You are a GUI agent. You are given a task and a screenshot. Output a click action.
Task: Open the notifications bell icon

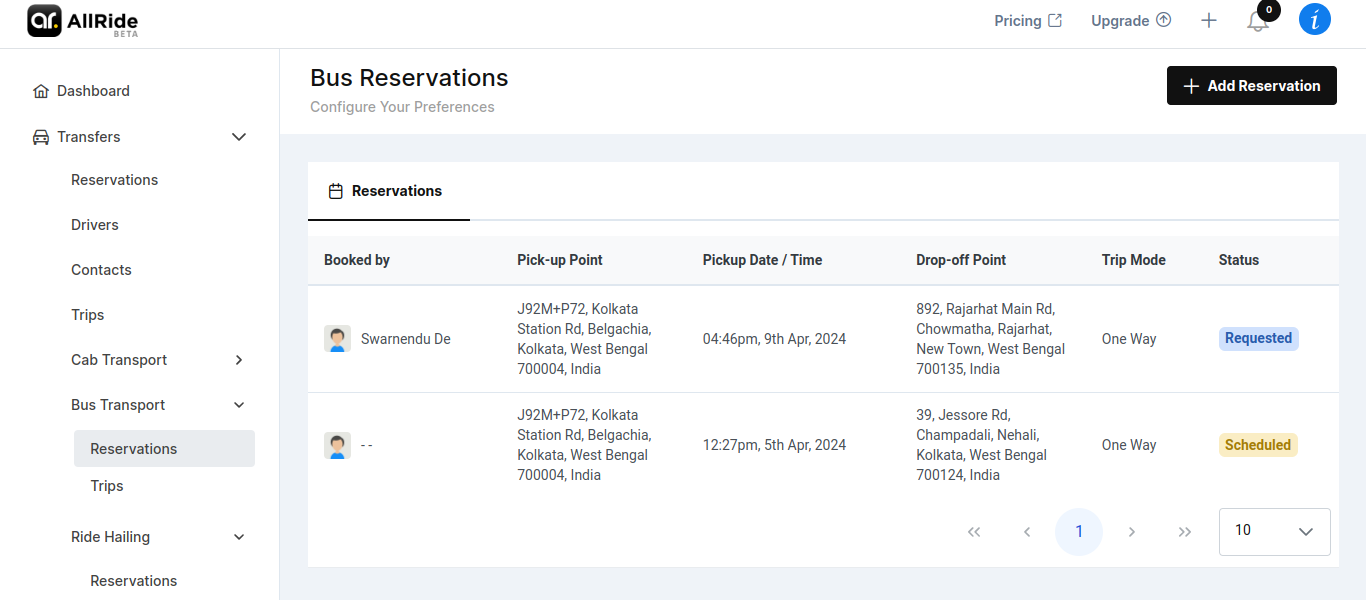1257,21
